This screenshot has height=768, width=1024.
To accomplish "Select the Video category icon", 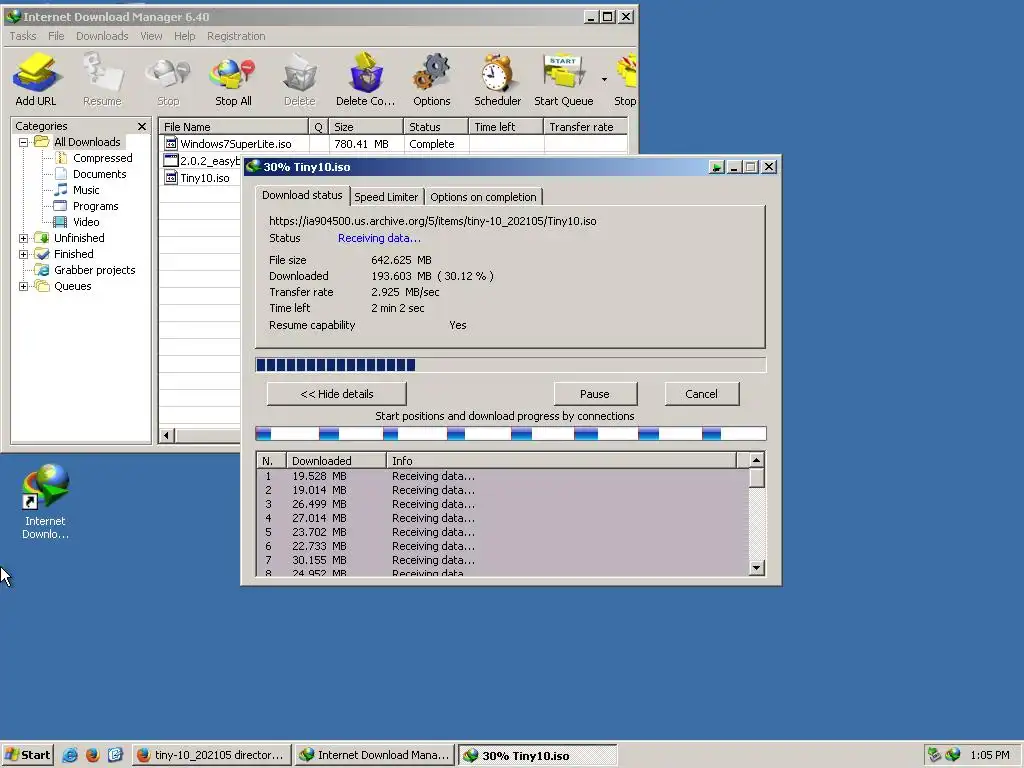I will point(61,222).
